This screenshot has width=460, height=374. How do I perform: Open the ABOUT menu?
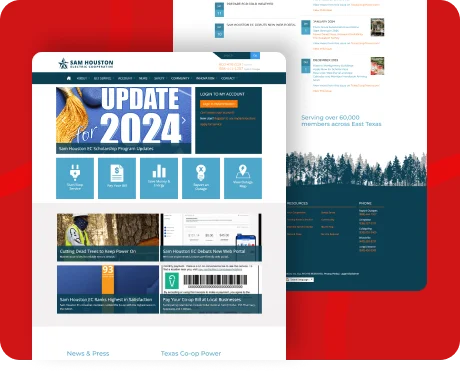82,78
